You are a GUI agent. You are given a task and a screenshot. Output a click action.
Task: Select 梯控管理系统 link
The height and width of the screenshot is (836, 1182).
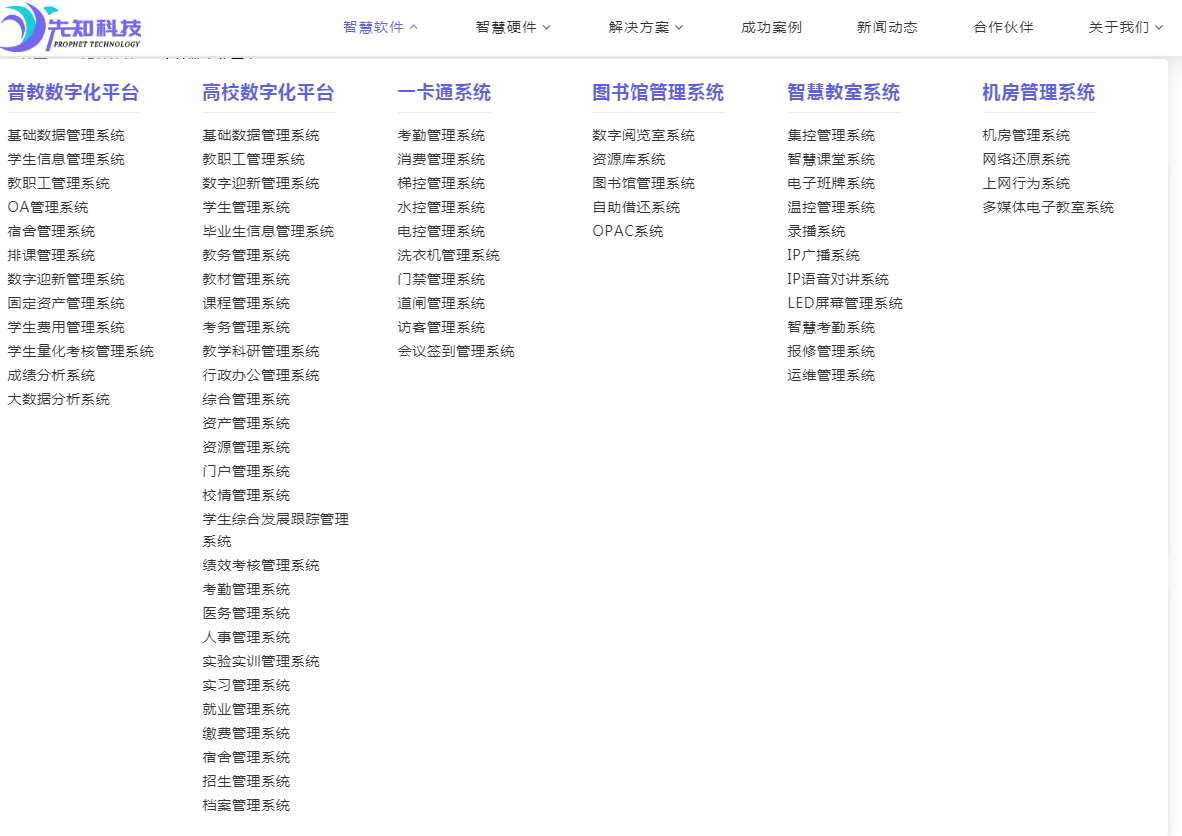442,183
